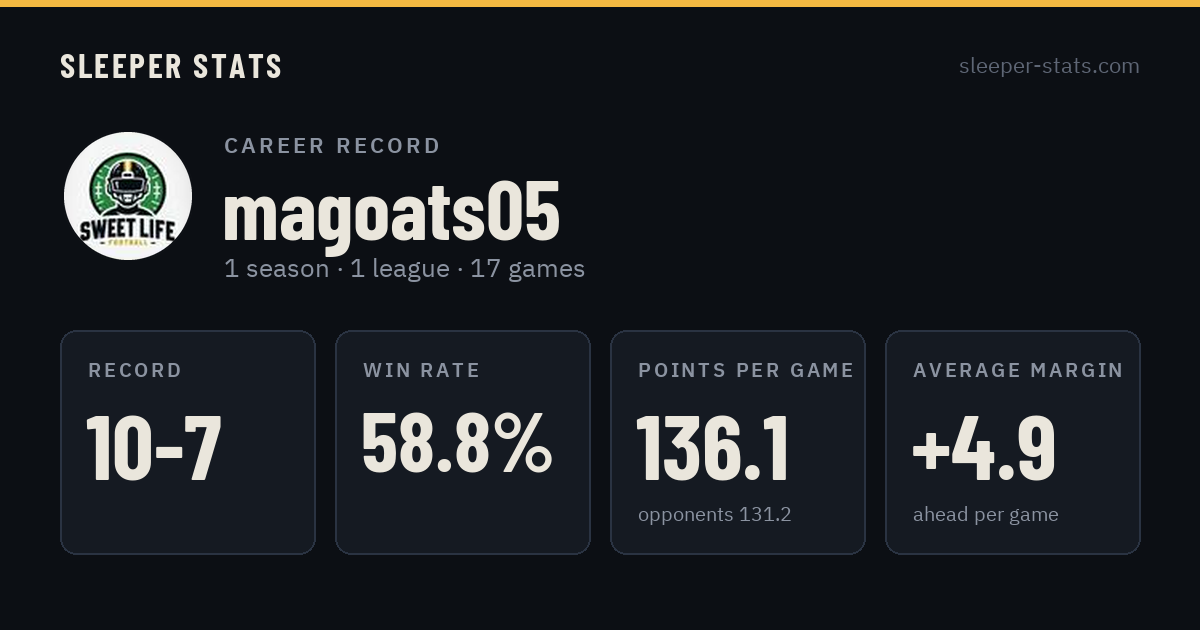Screen dimensions: 1200x630
Task: Click the +4.9 margin value
Action: [x=984, y=448]
